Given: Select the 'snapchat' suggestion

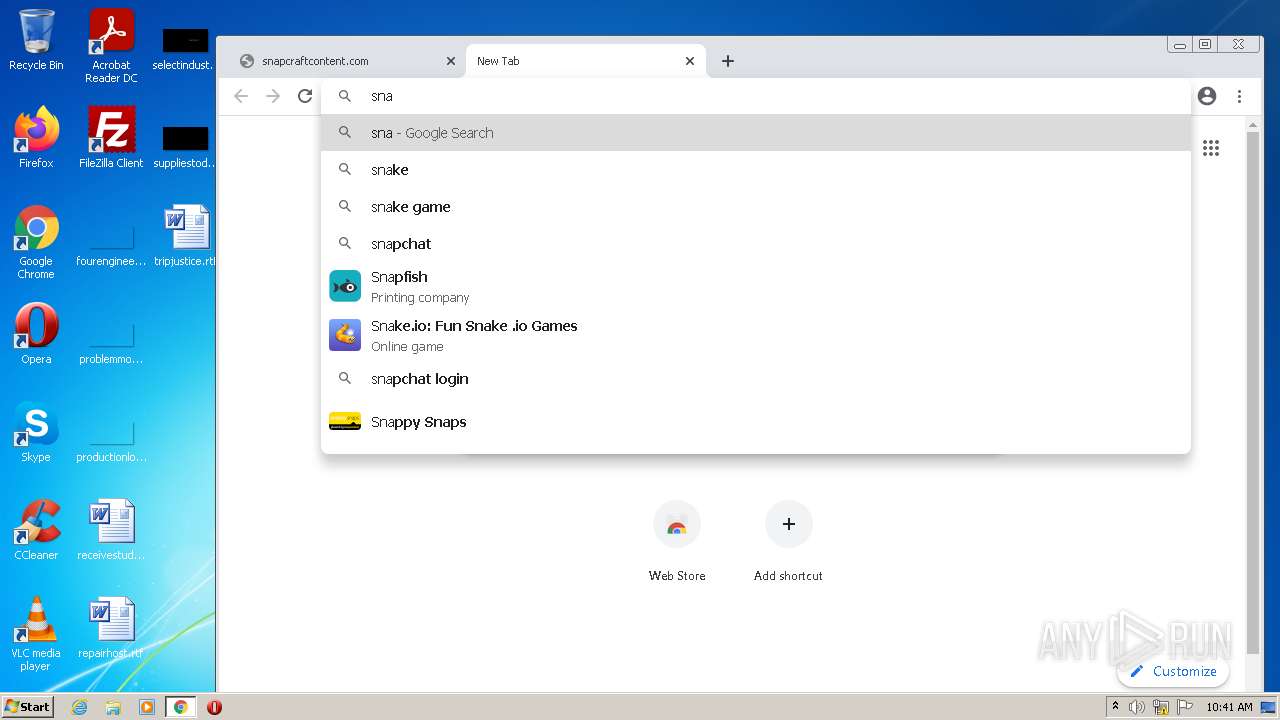Looking at the screenshot, I should (756, 244).
